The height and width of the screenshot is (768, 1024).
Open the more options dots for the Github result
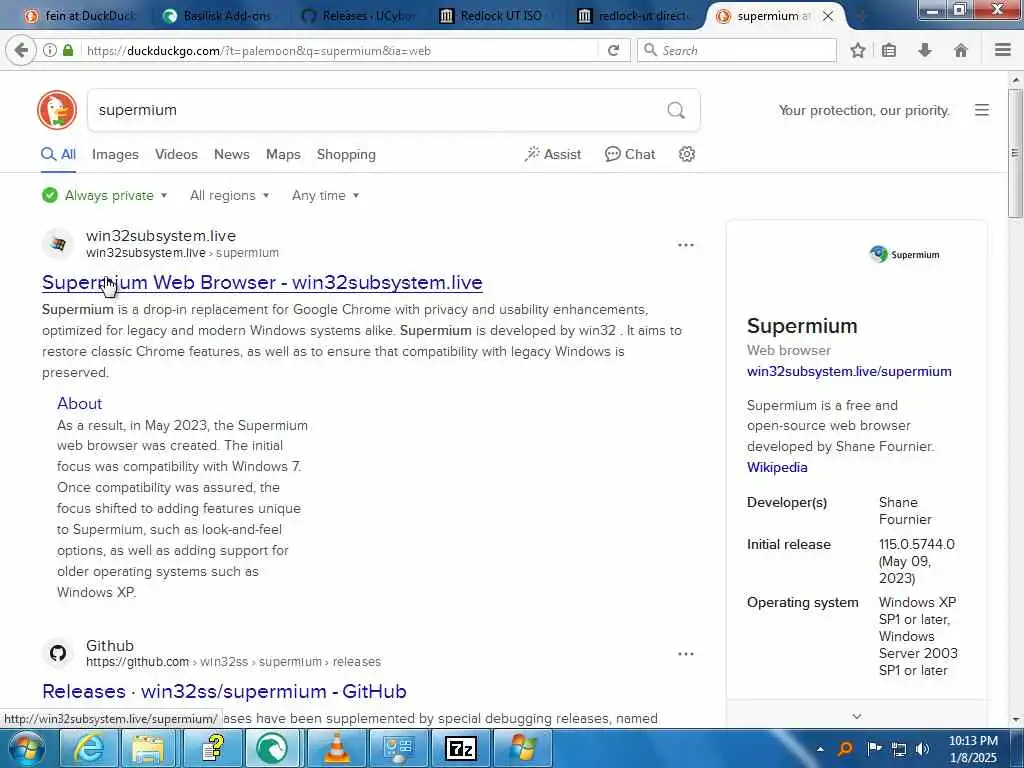click(686, 654)
